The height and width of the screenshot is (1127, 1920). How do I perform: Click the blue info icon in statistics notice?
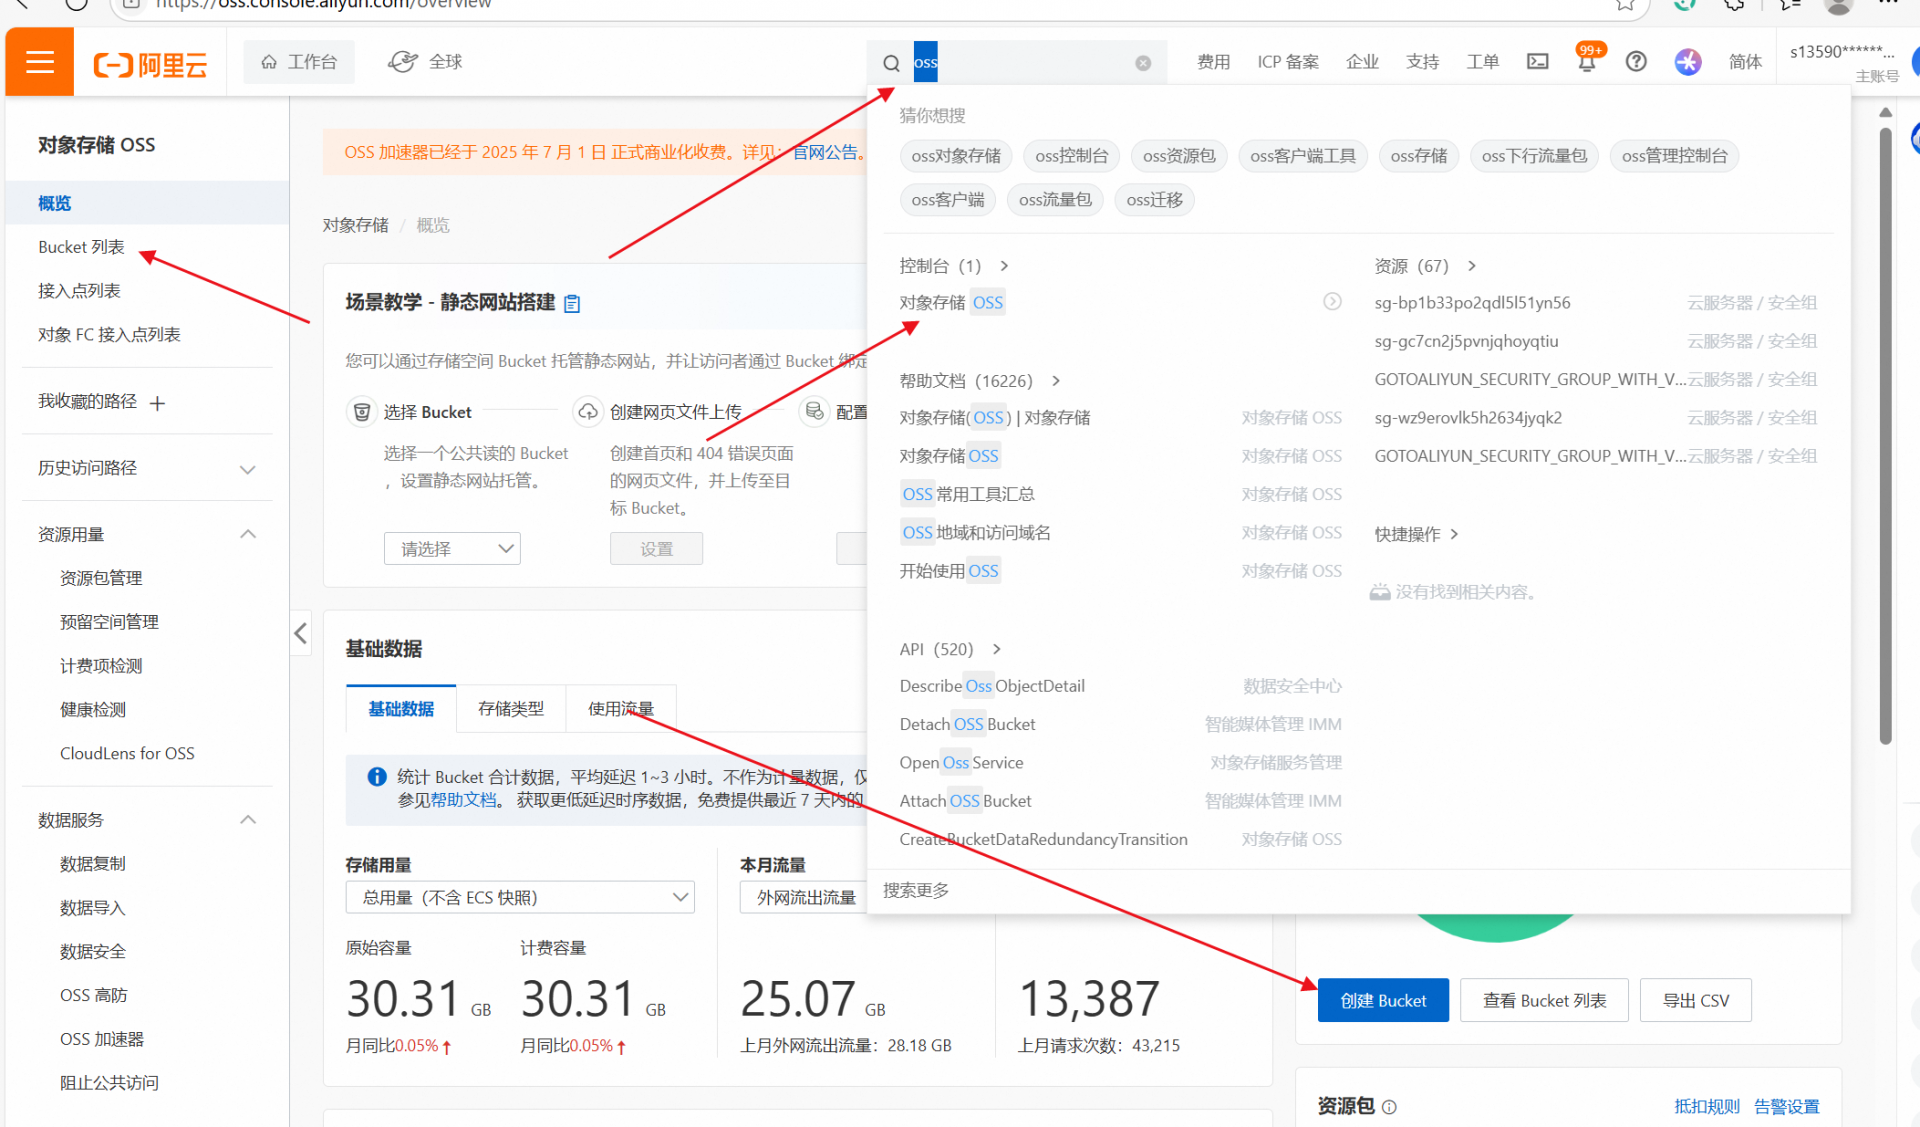tap(377, 777)
